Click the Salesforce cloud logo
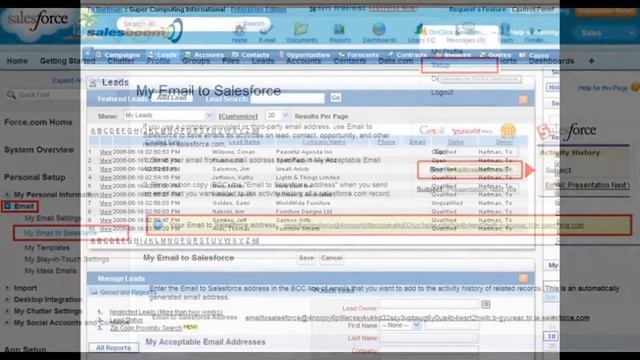This screenshot has height=360, width=640. [x=38, y=24]
